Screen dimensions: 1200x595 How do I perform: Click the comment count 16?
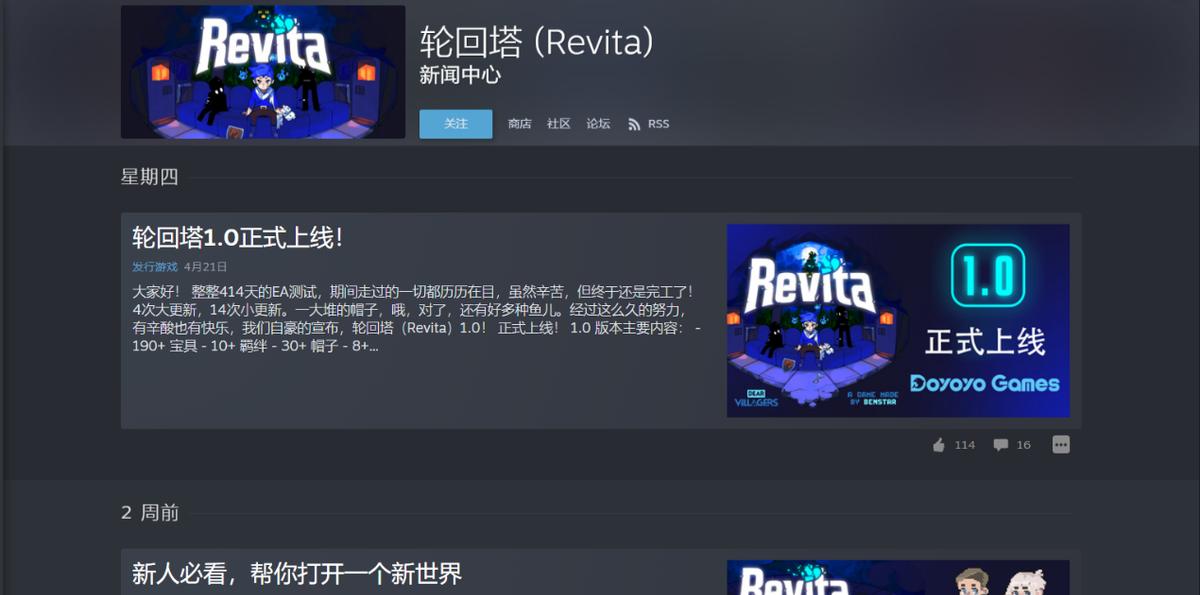coord(1023,445)
